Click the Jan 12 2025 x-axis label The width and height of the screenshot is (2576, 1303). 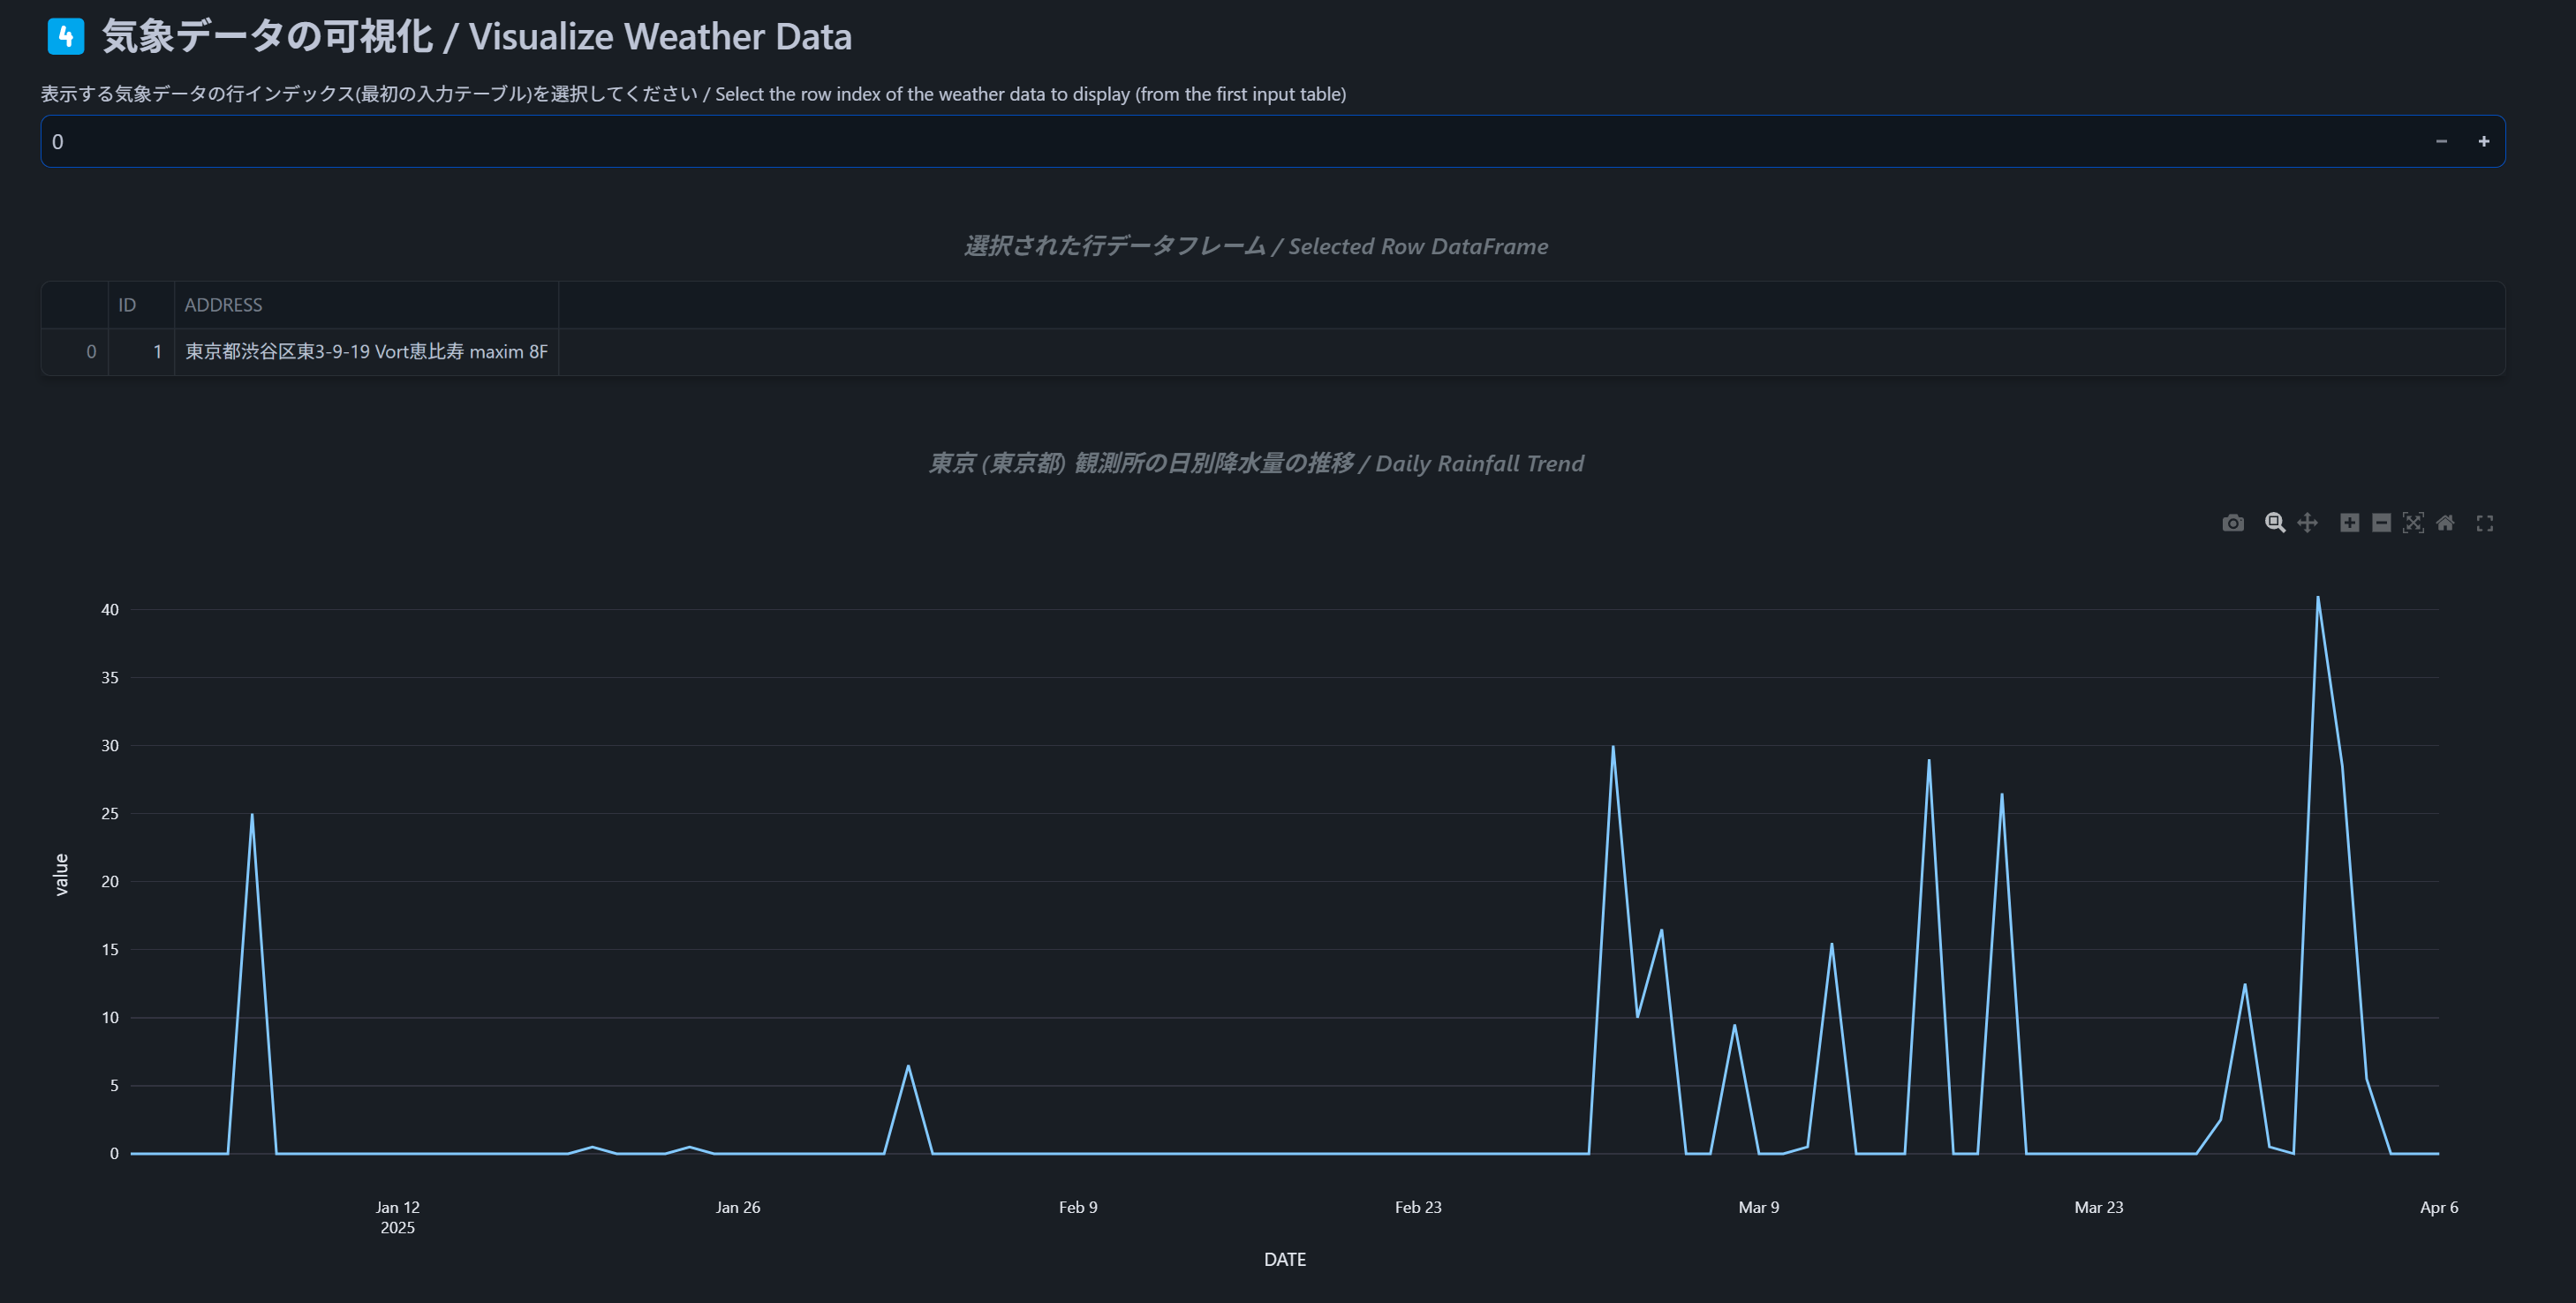397,1217
